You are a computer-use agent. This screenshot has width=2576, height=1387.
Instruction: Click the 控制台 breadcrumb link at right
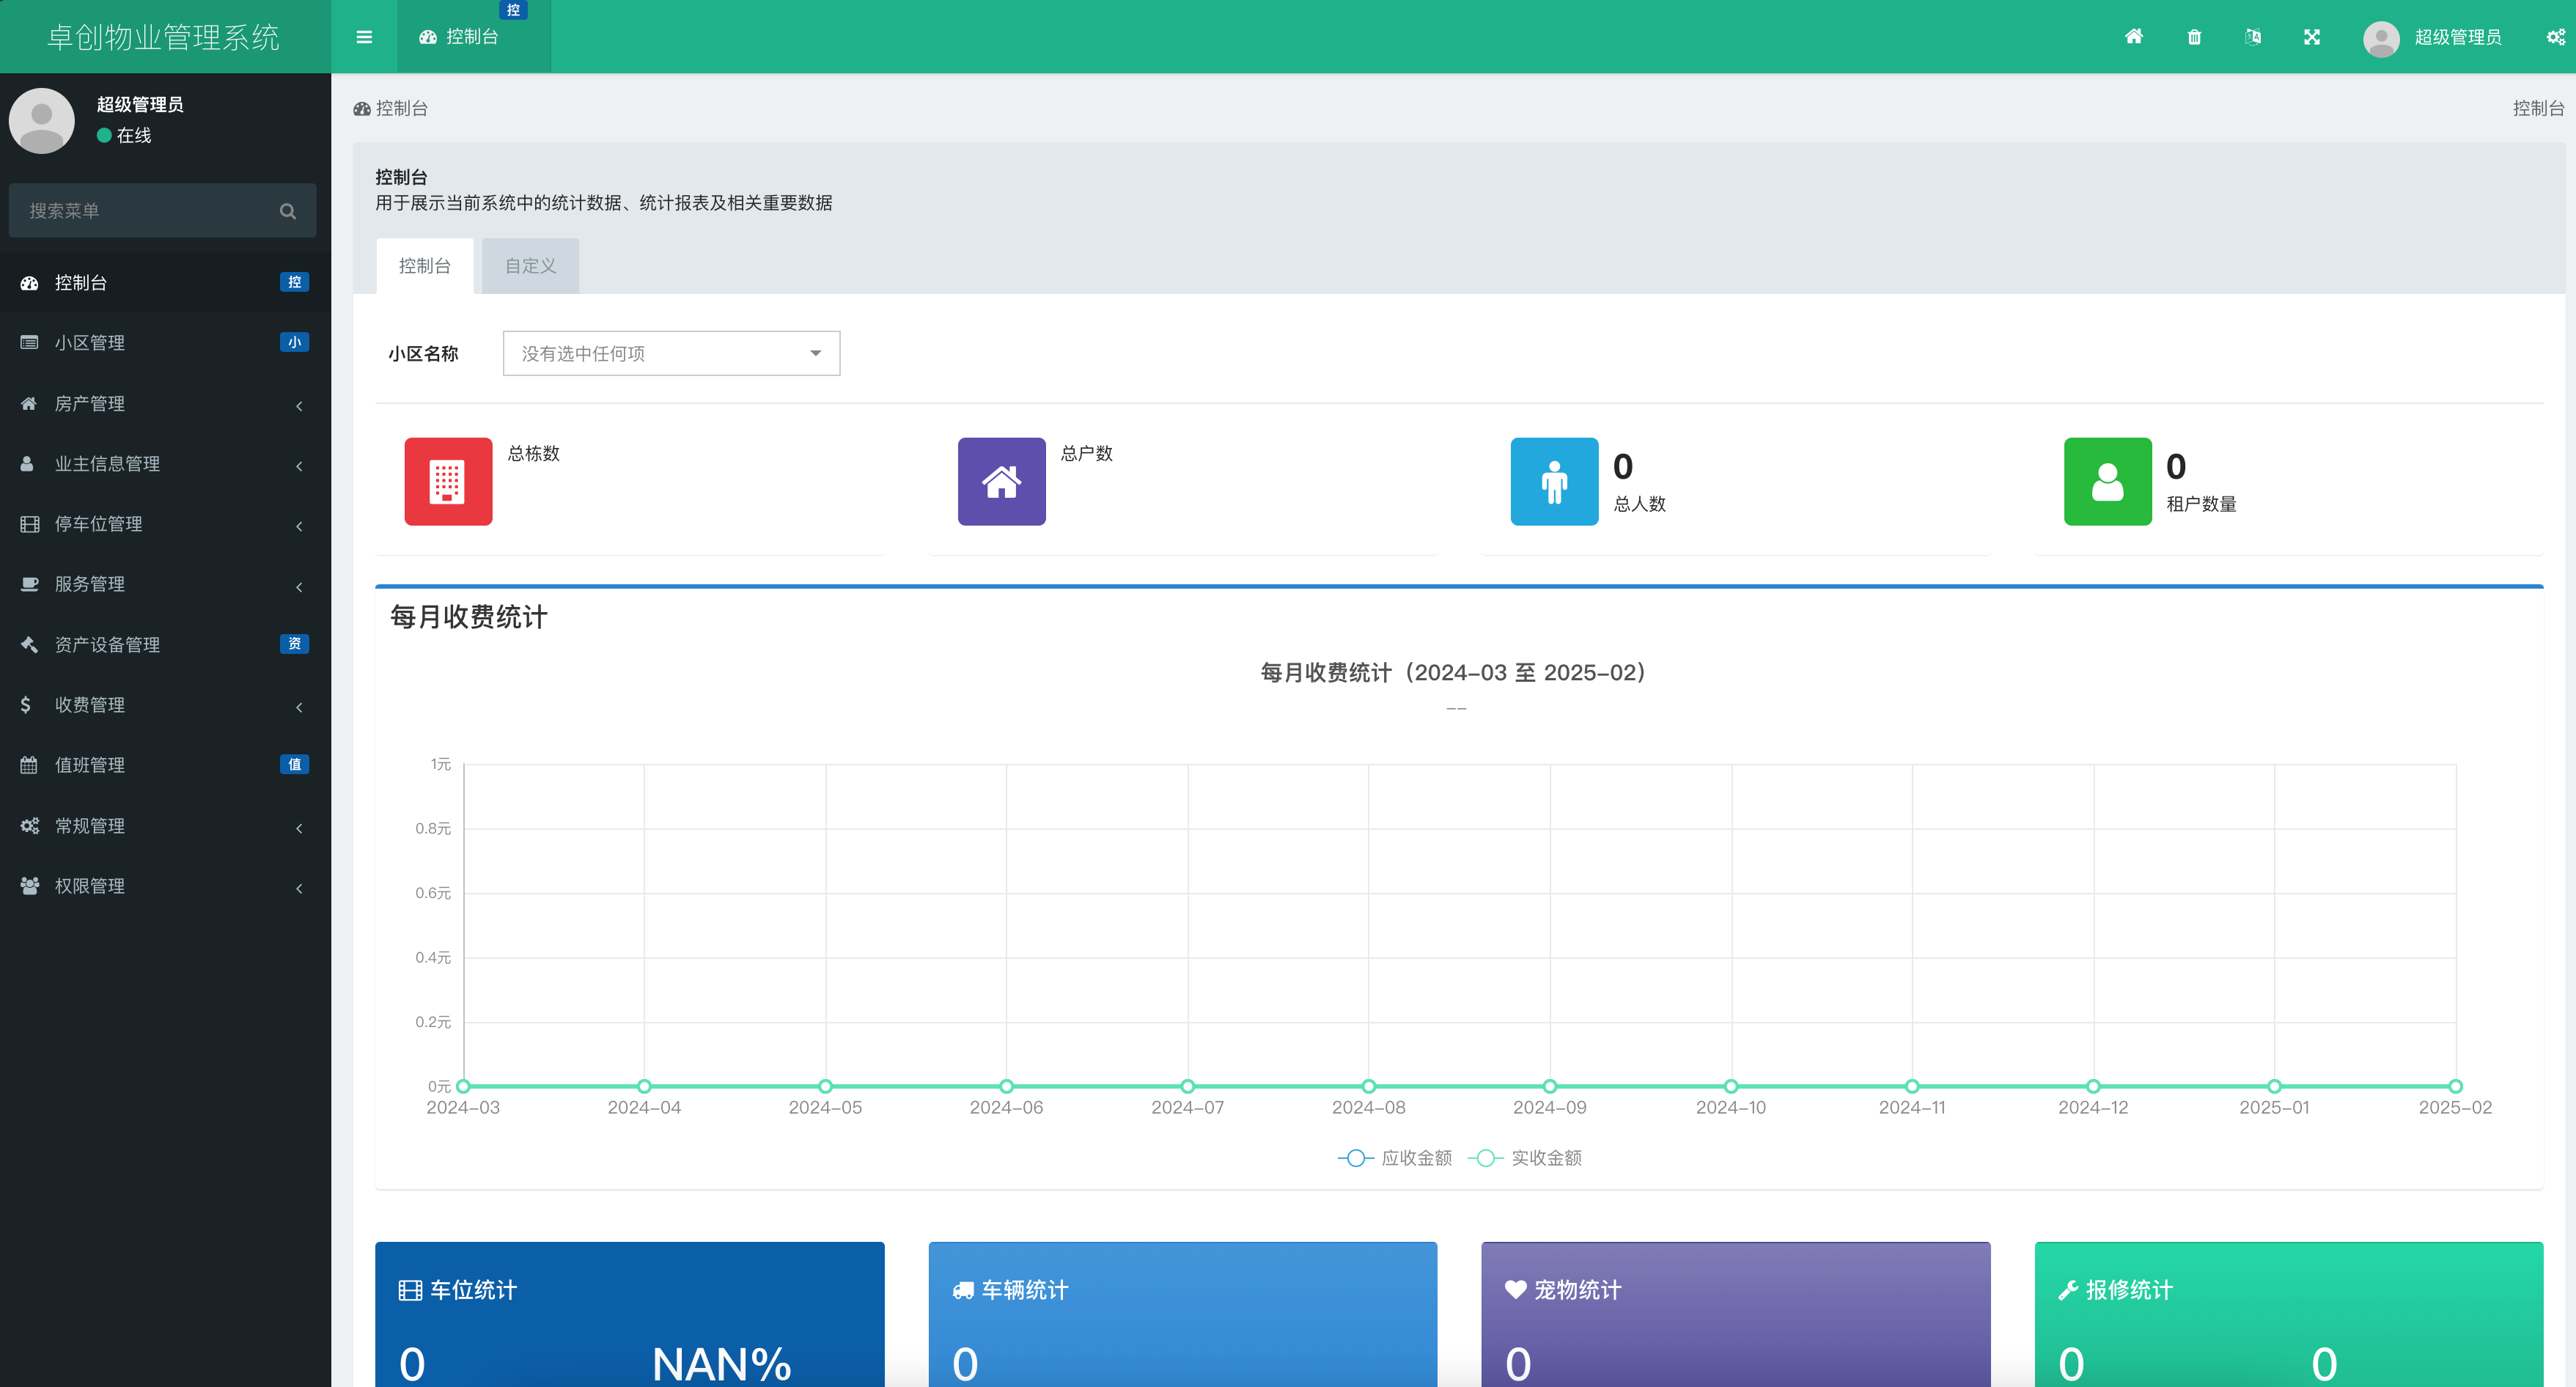(x=2538, y=108)
